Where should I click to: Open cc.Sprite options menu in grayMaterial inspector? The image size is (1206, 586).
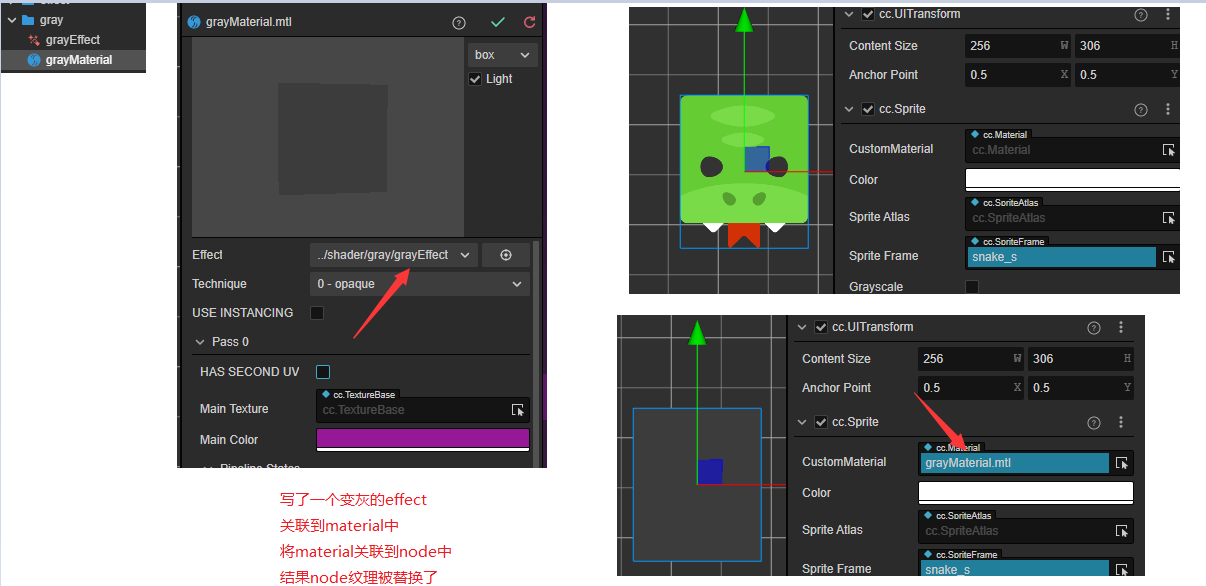pyautogui.click(x=1121, y=422)
